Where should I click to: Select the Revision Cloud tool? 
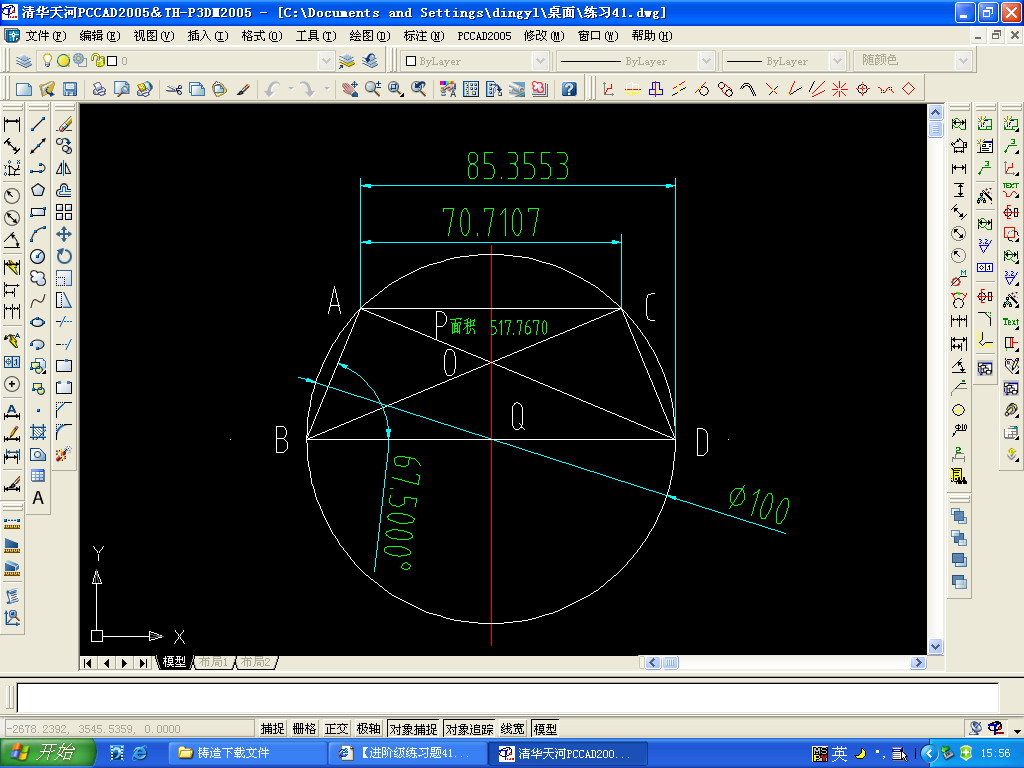[38, 278]
